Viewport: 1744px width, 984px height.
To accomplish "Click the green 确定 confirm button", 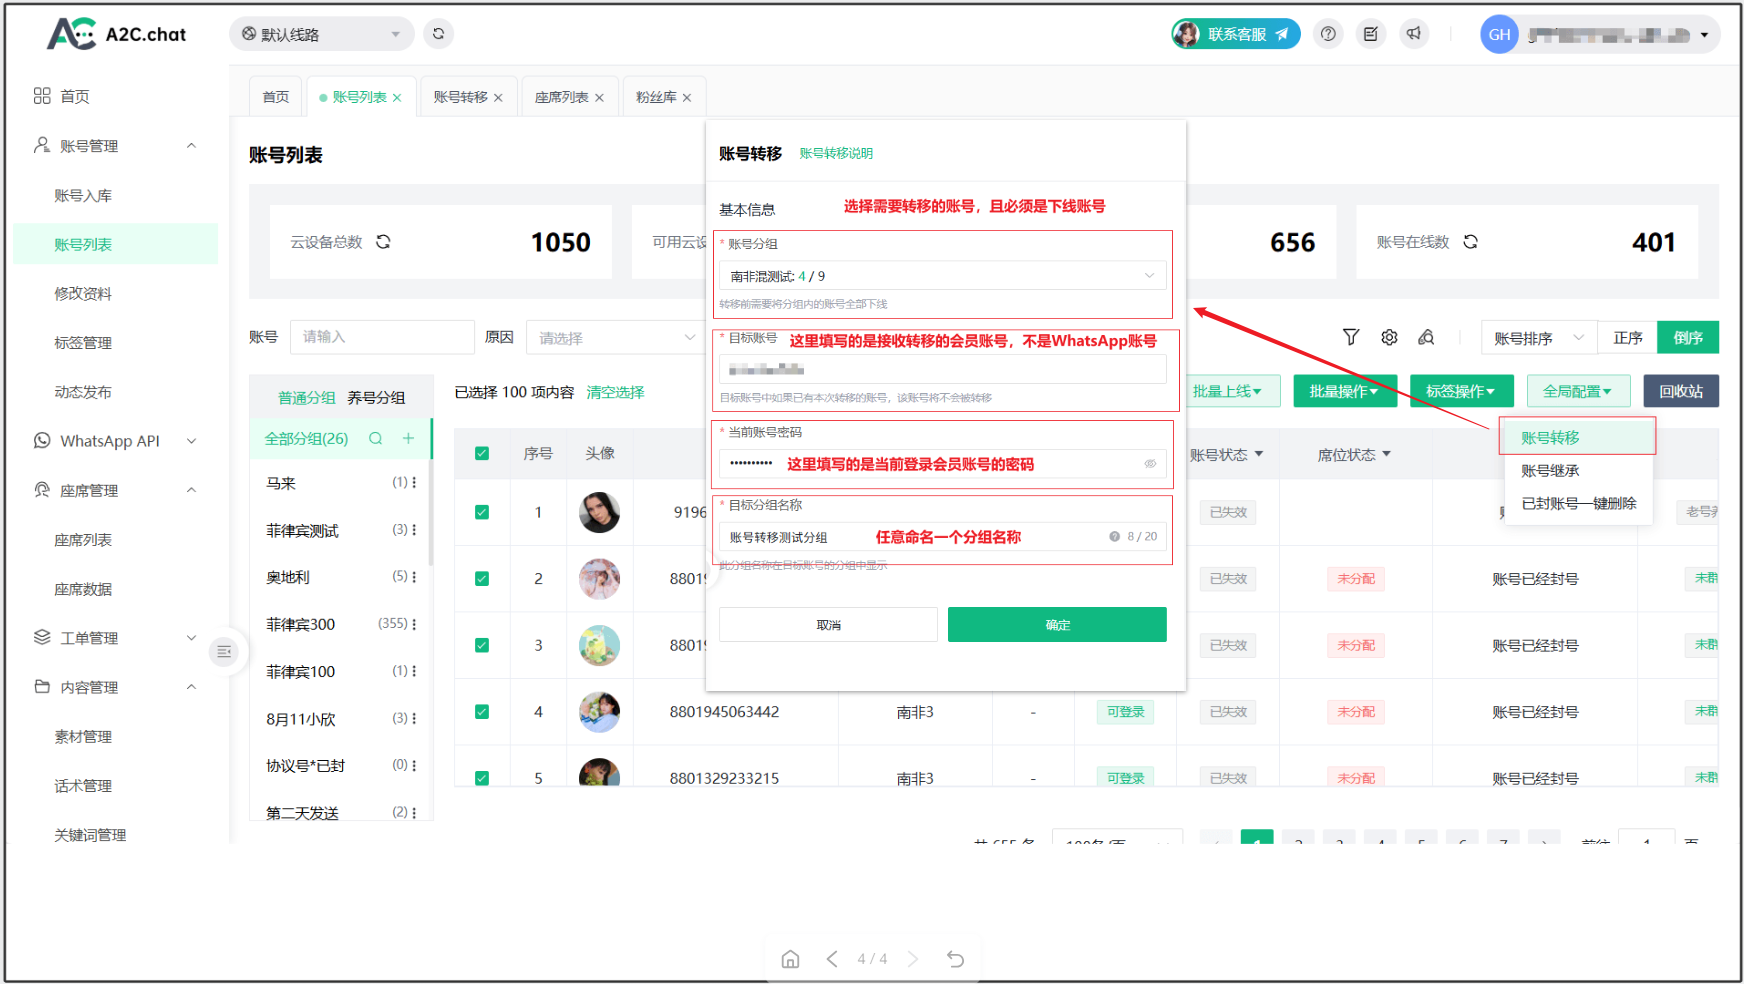I will point(1057,625).
